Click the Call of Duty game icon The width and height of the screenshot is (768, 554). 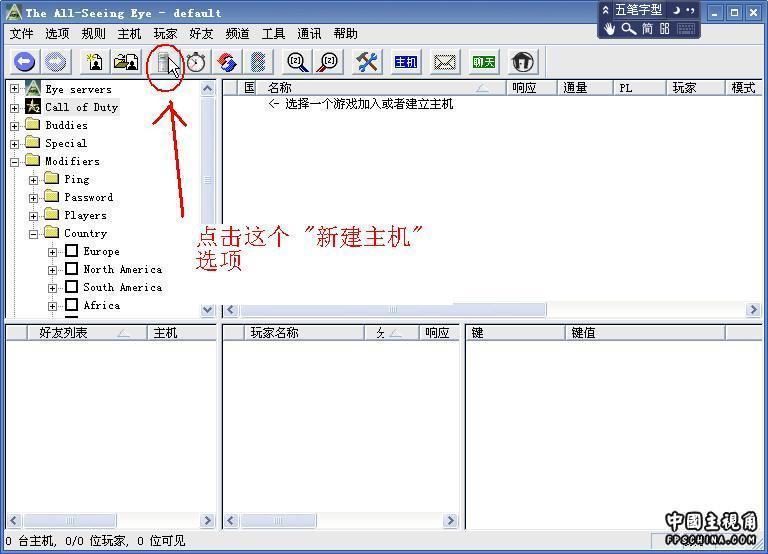tap(33, 107)
